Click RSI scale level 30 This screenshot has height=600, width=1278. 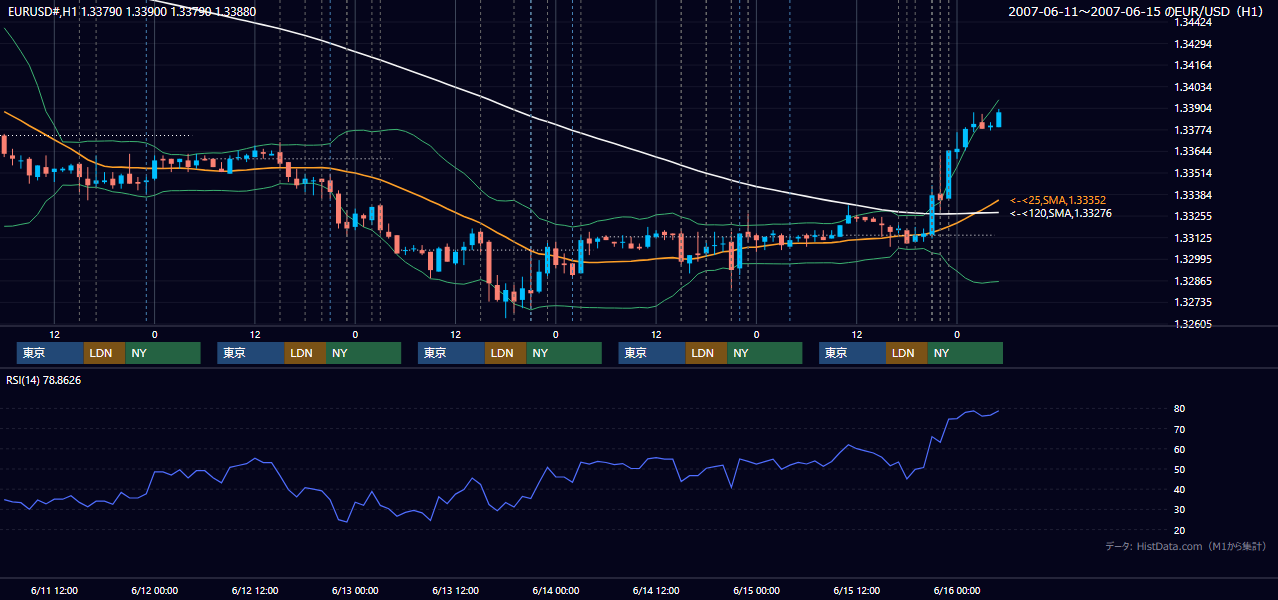[x=1180, y=510]
